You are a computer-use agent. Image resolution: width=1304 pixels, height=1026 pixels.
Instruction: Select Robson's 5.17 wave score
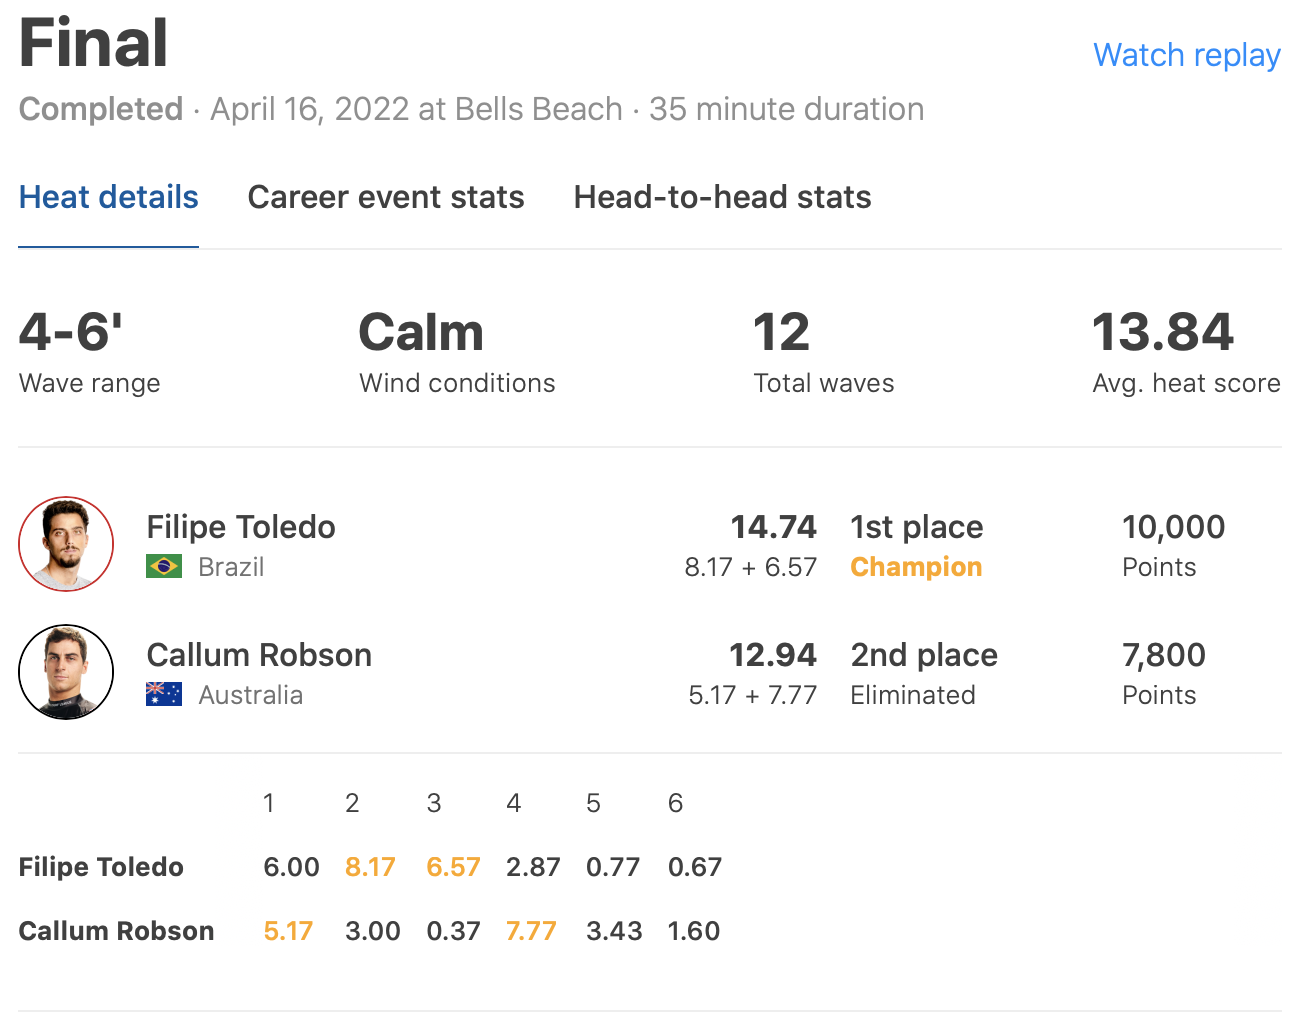coord(288,931)
